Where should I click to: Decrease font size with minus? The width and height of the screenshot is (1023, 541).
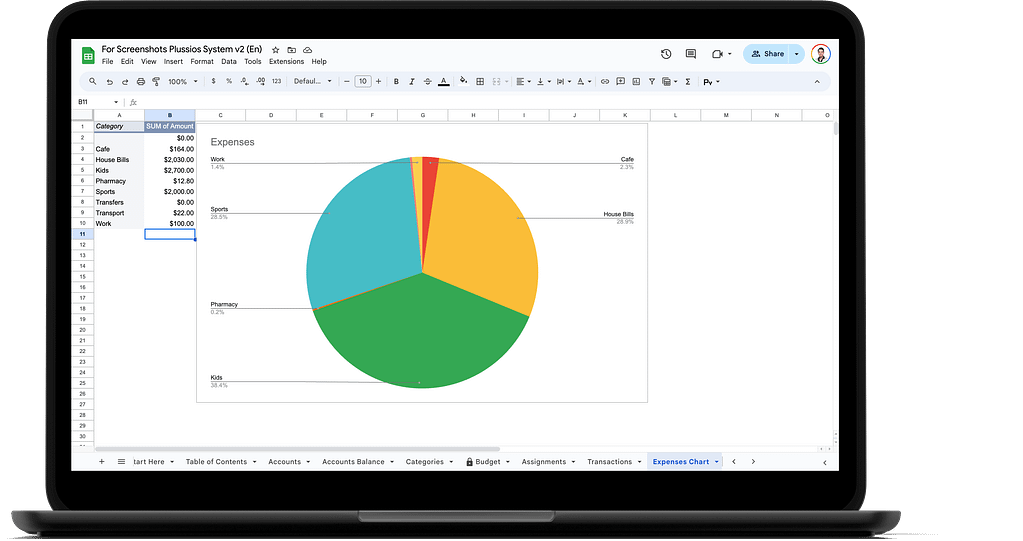click(x=347, y=82)
